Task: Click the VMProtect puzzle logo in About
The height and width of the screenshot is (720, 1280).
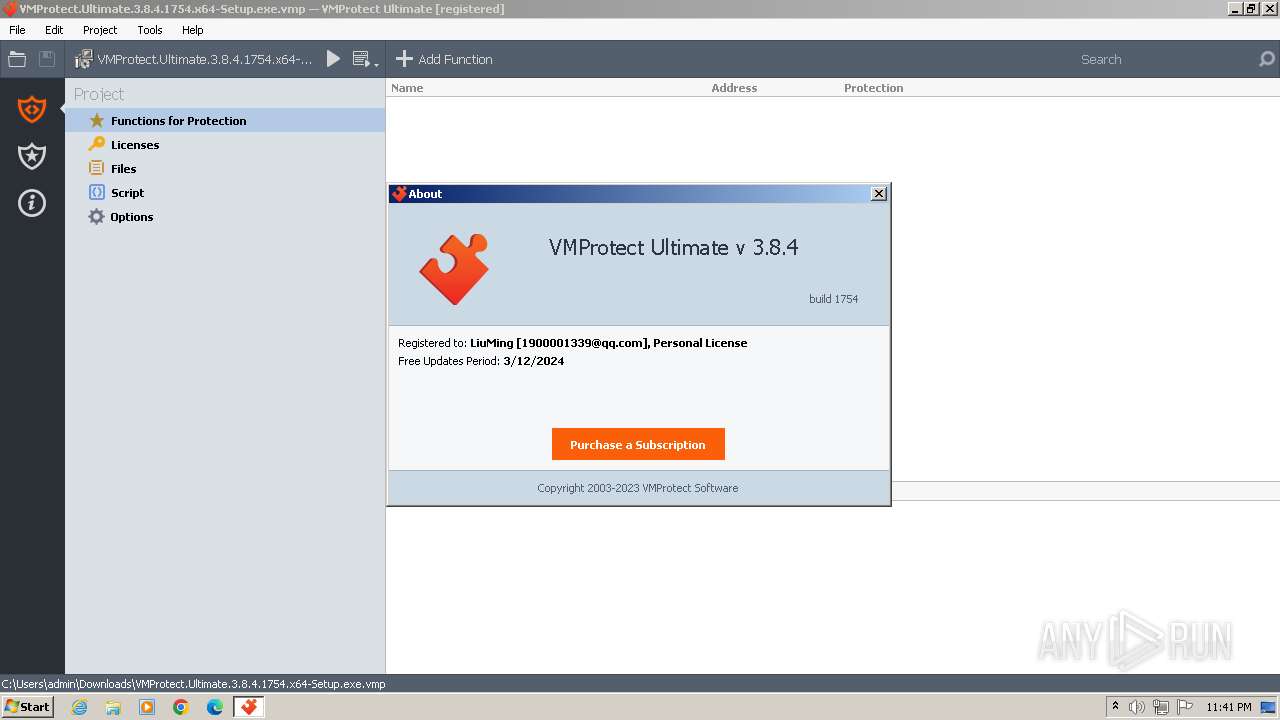Action: [454, 269]
